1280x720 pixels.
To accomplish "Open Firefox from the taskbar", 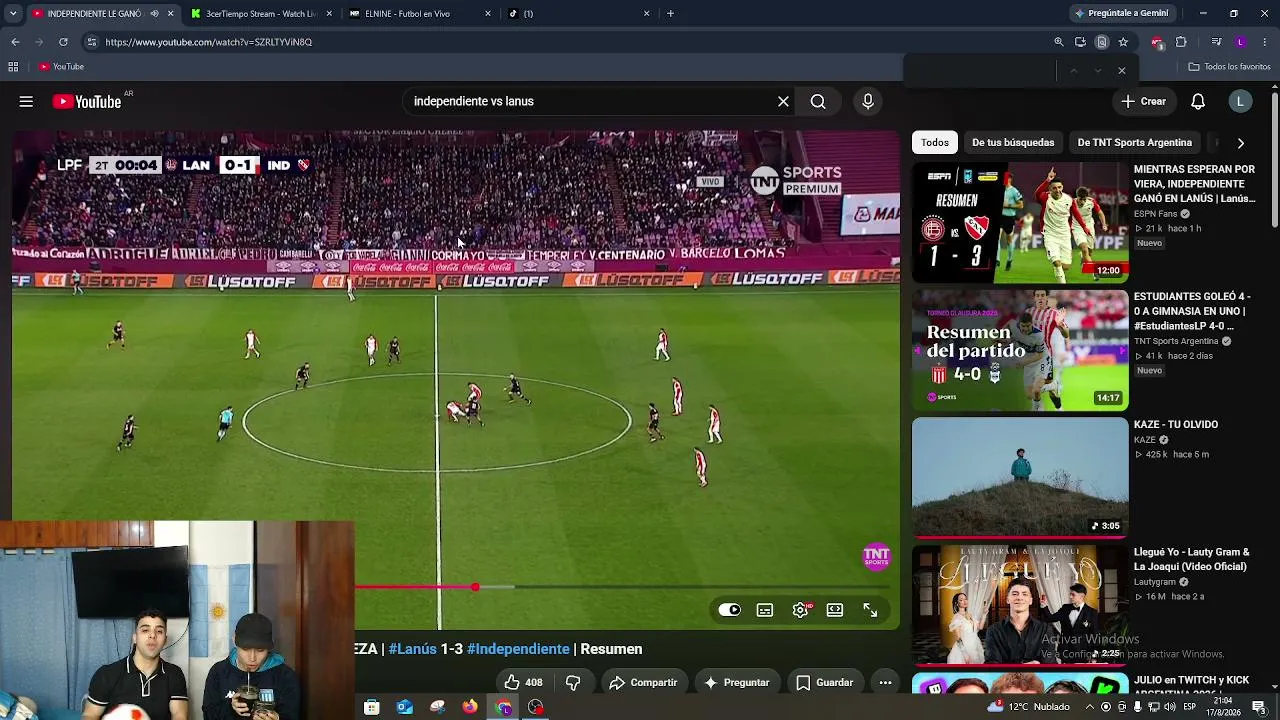I will [x=470, y=707].
